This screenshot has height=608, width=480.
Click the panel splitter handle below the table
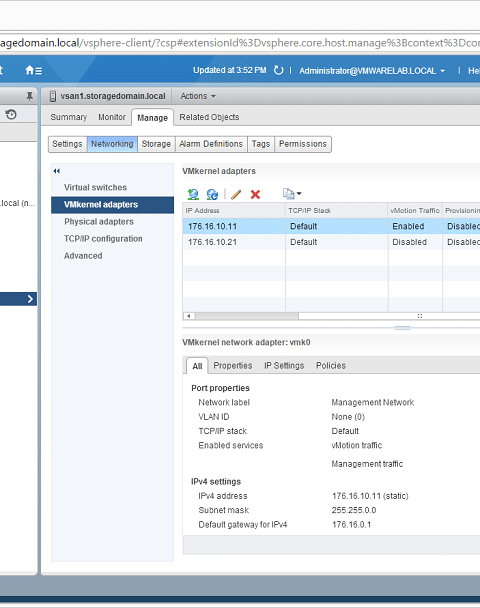pos(402,328)
